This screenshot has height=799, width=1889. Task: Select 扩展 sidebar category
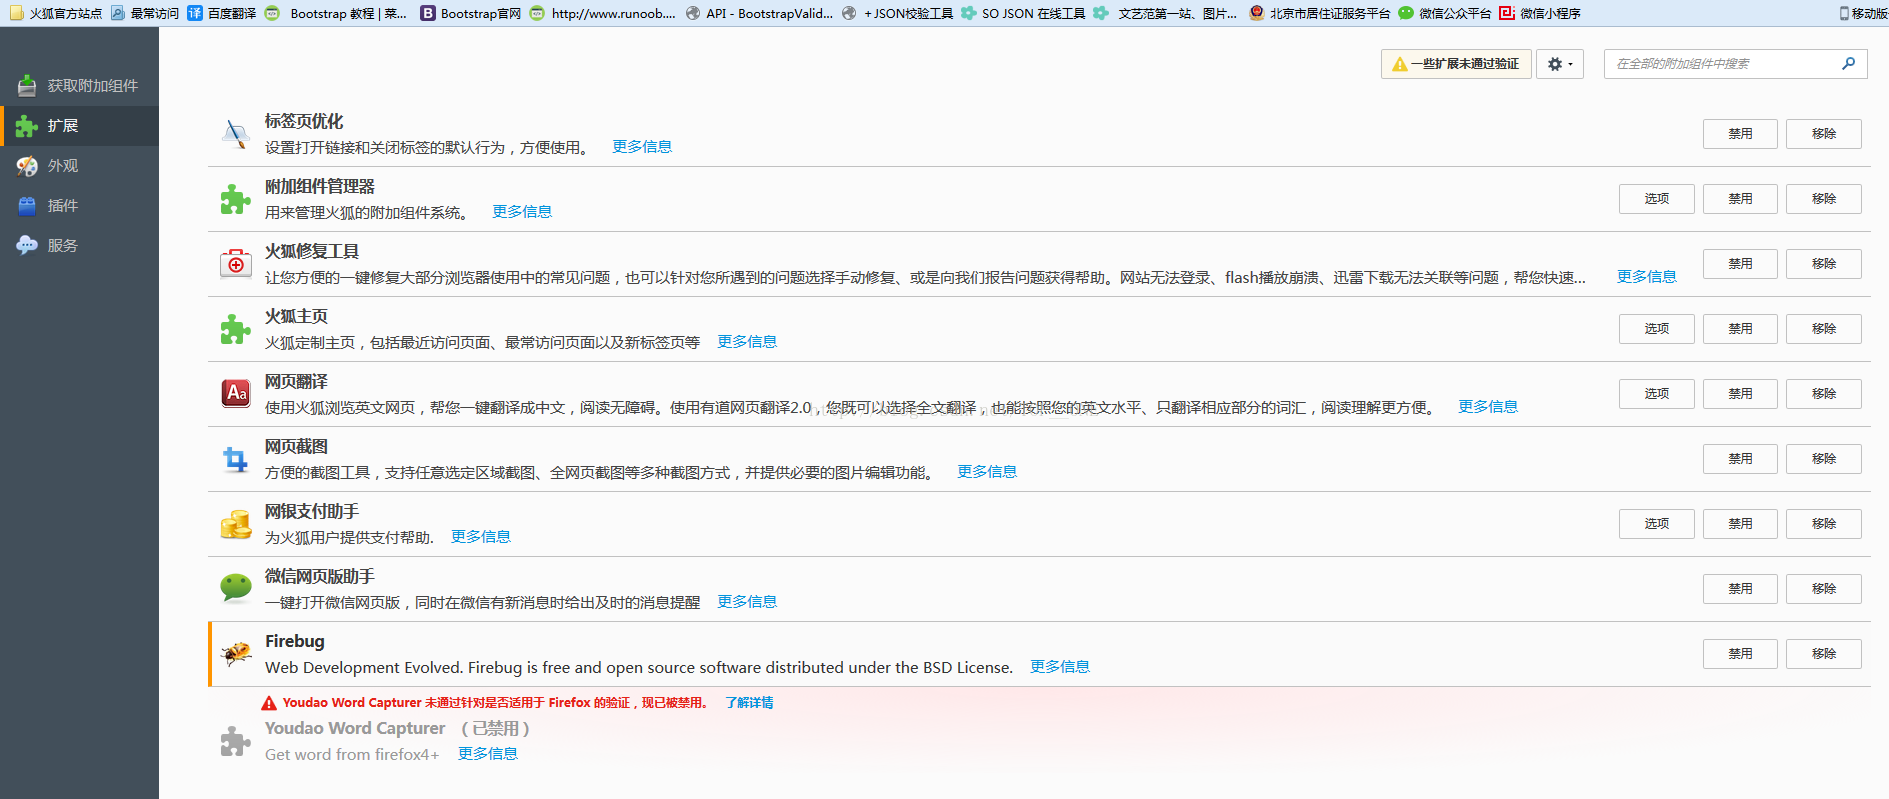coord(79,126)
